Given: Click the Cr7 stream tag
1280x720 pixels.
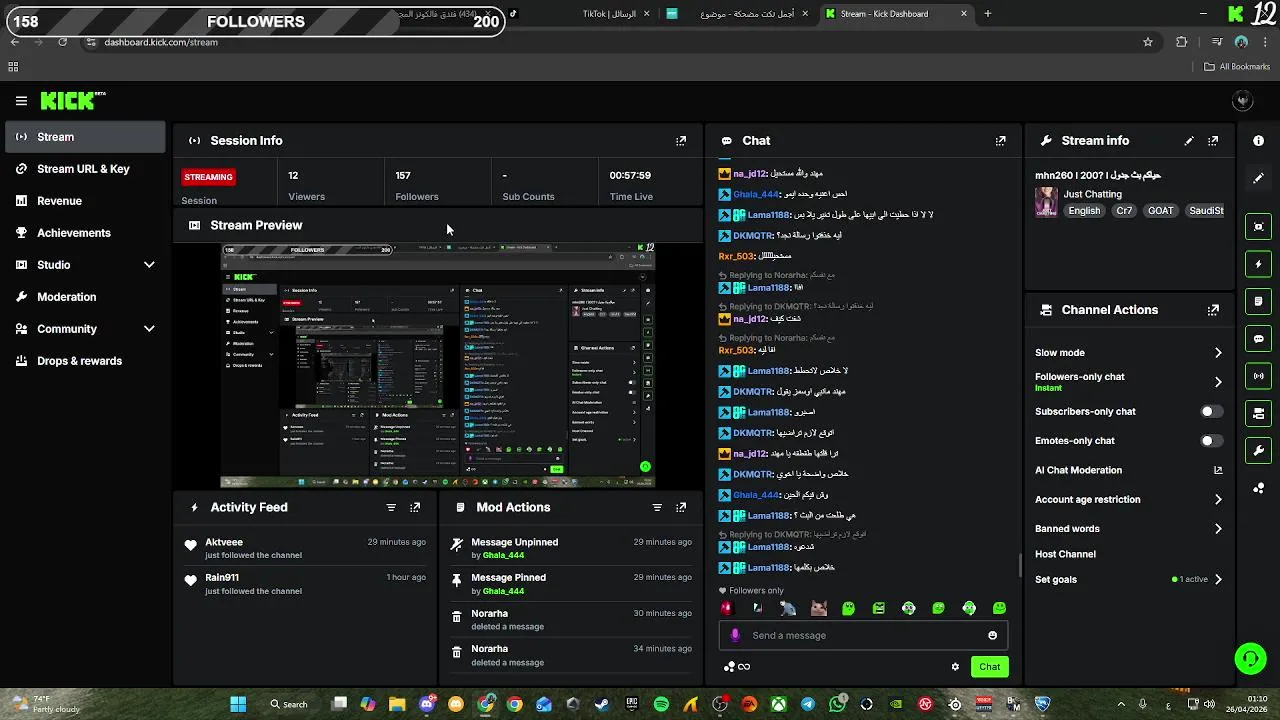Looking at the screenshot, I should point(1124,211).
